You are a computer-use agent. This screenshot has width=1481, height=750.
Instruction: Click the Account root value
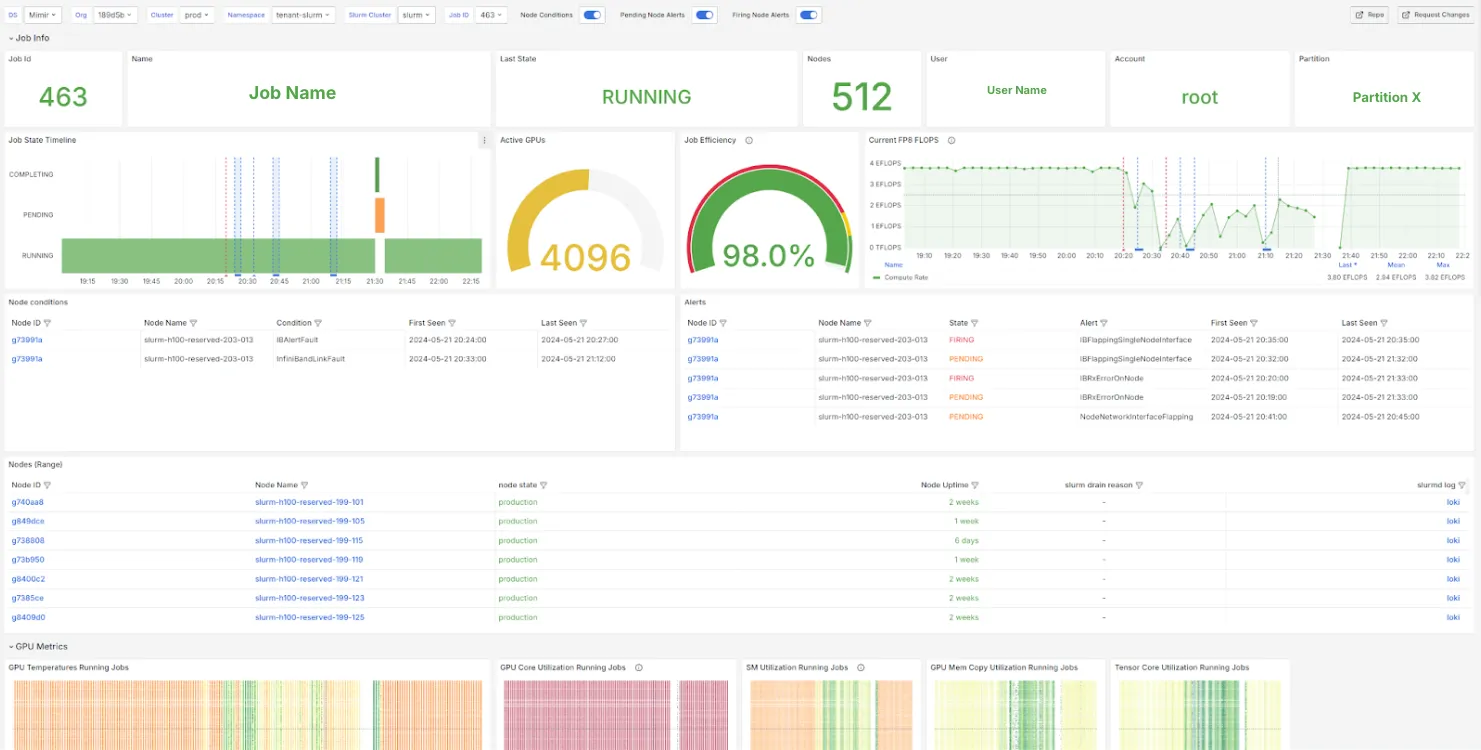click(1199, 97)
